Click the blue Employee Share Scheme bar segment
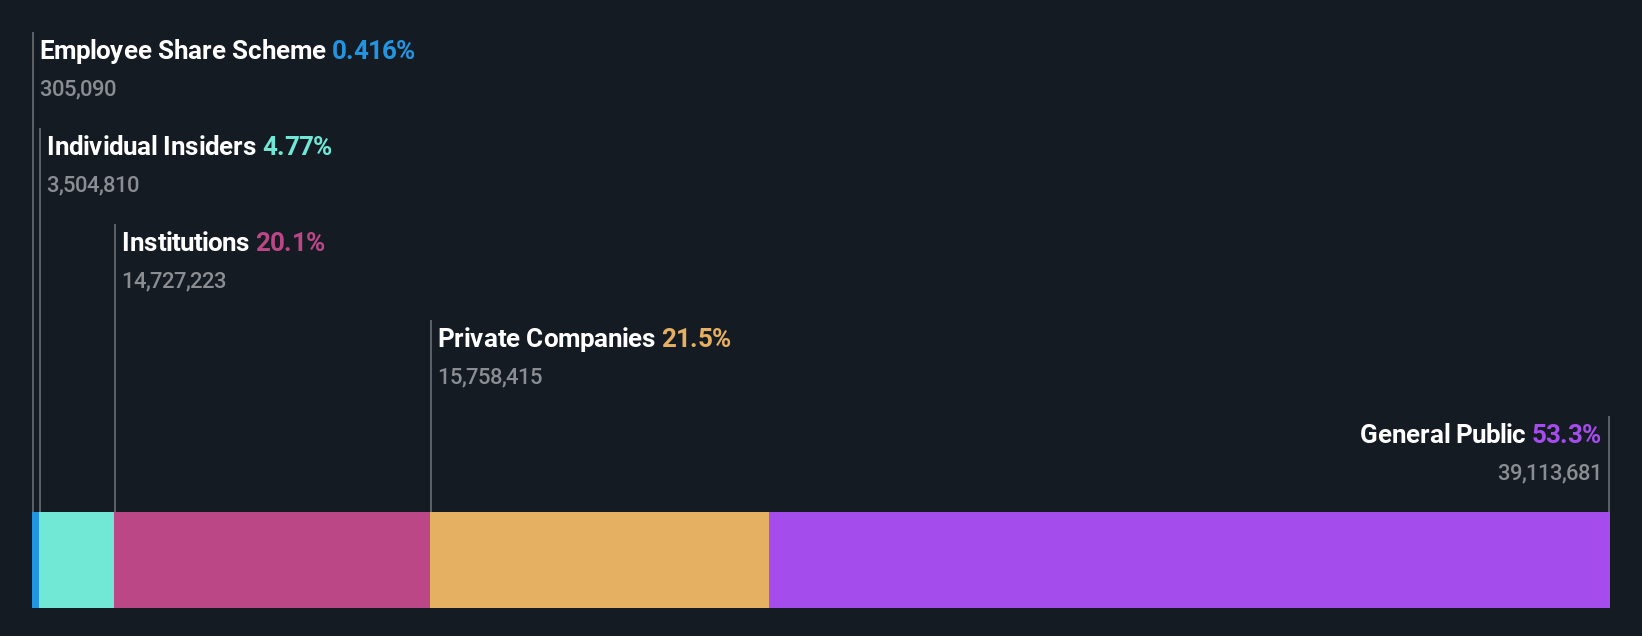 pyautogui.click(x=35, y=560)
